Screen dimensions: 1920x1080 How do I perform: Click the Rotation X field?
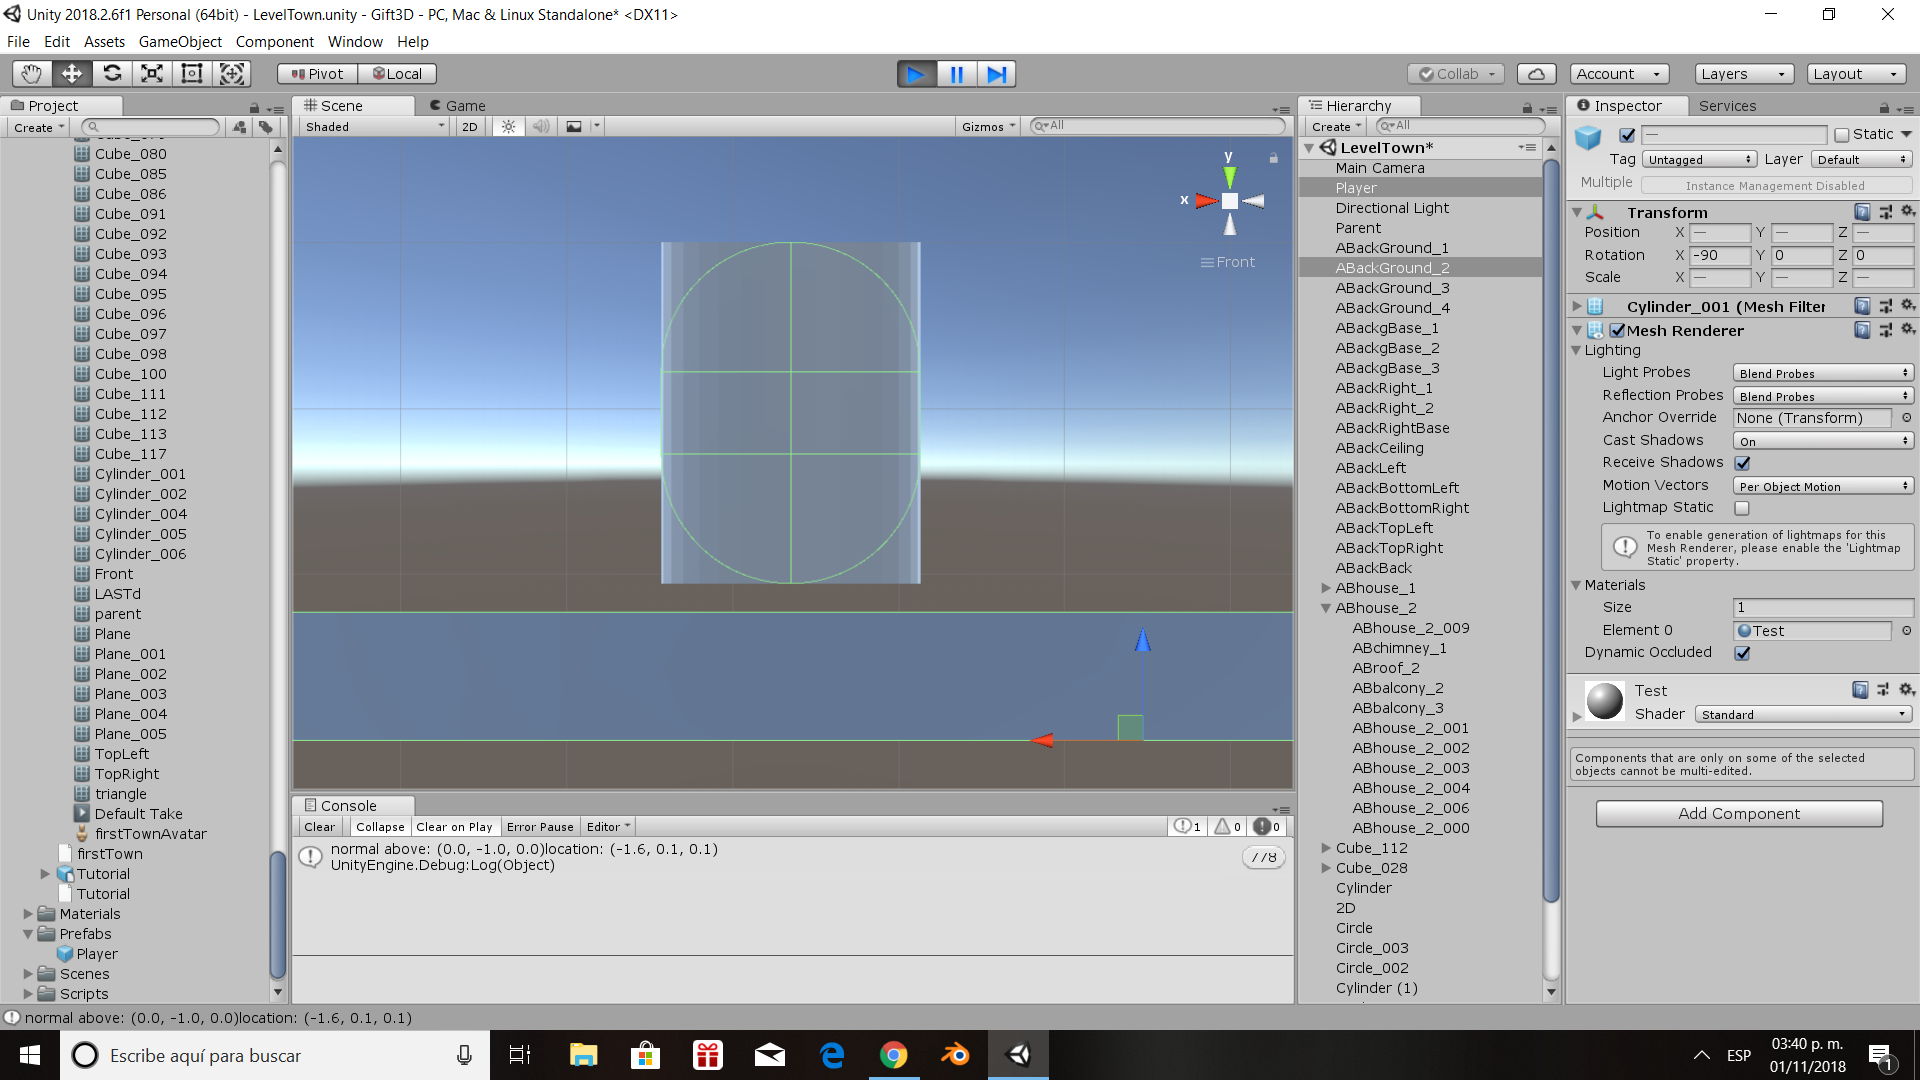1720,255
